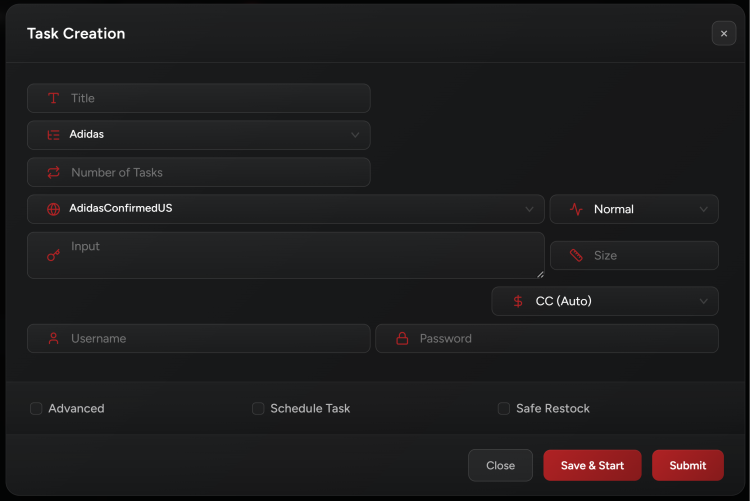Click the text icon in Title field
The image size is (750, 501).
pos(53,98)
